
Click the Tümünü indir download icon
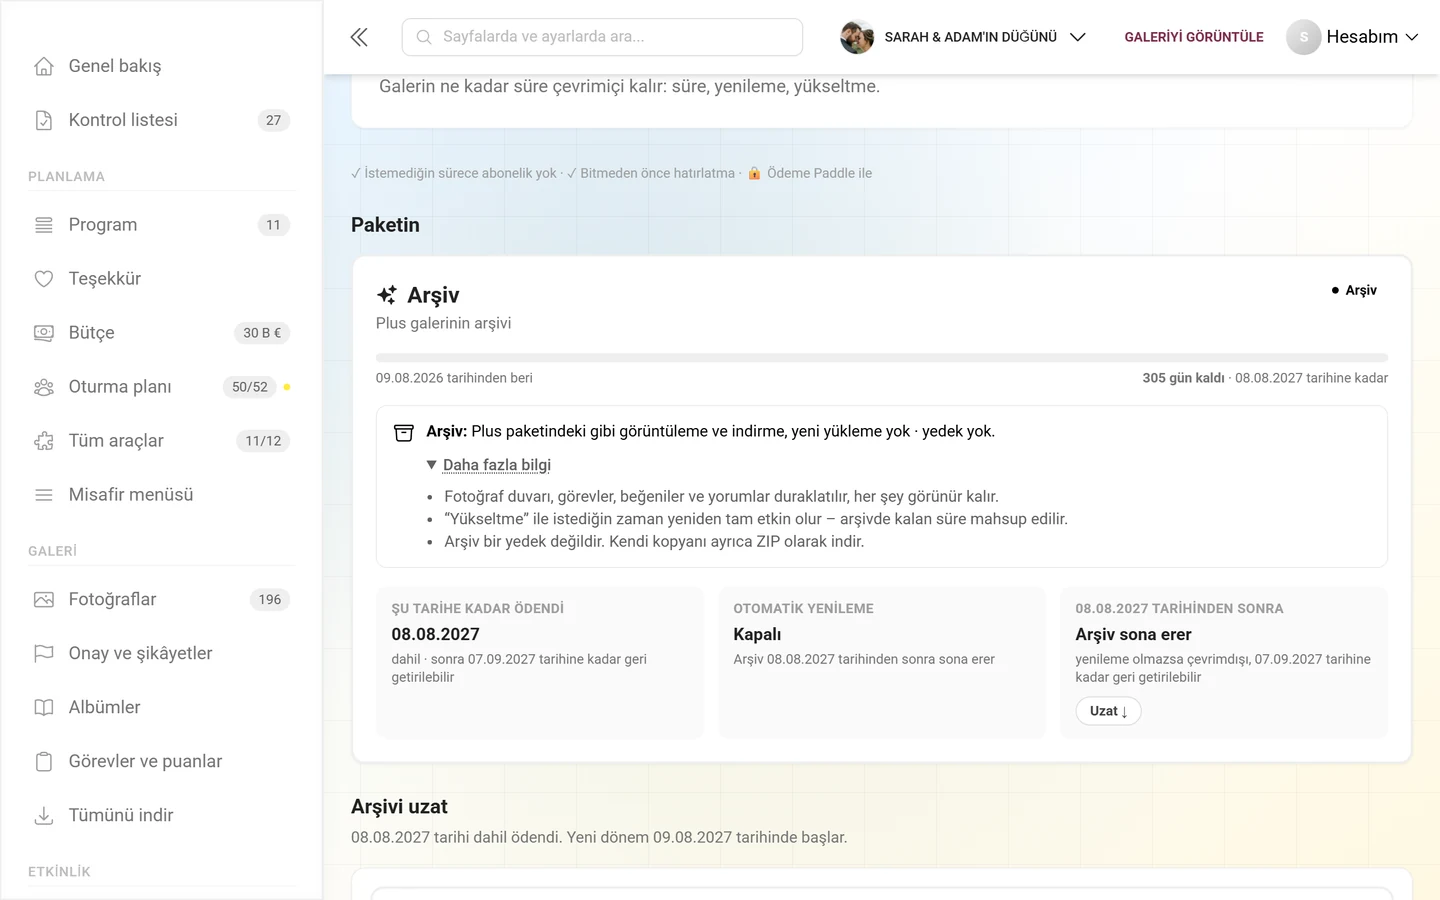pos(44,816)
